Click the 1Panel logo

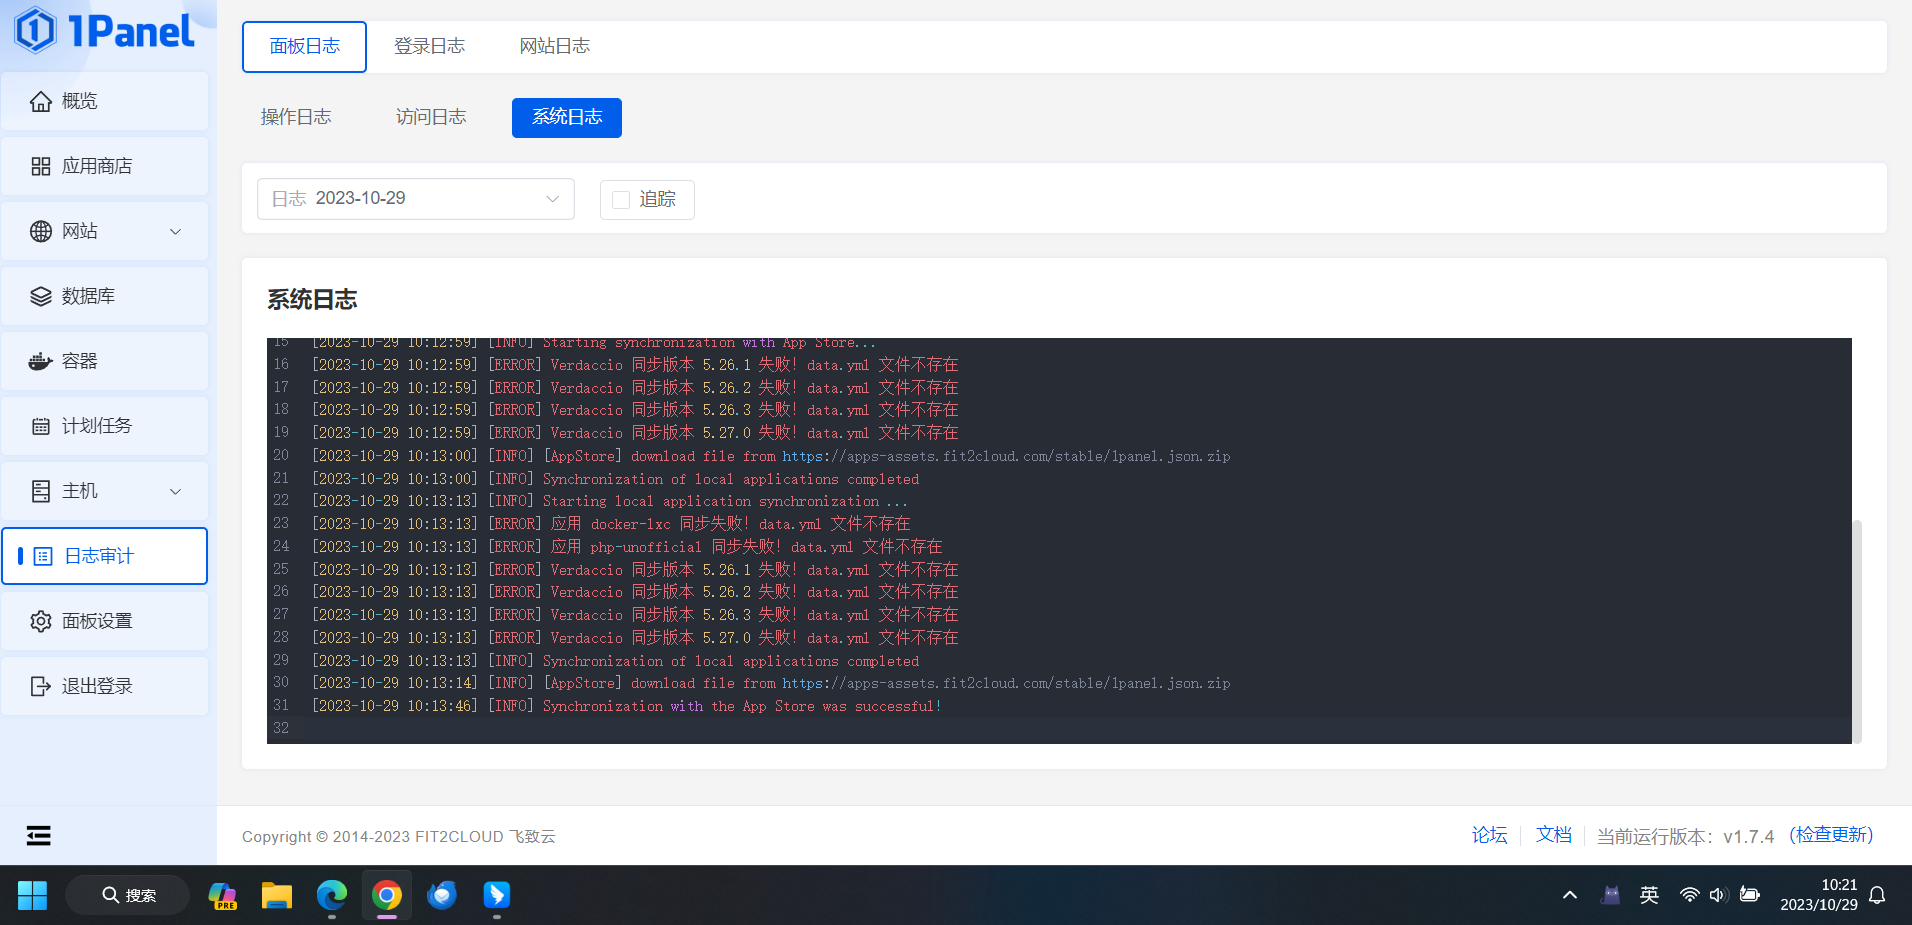tap(105, 31)
